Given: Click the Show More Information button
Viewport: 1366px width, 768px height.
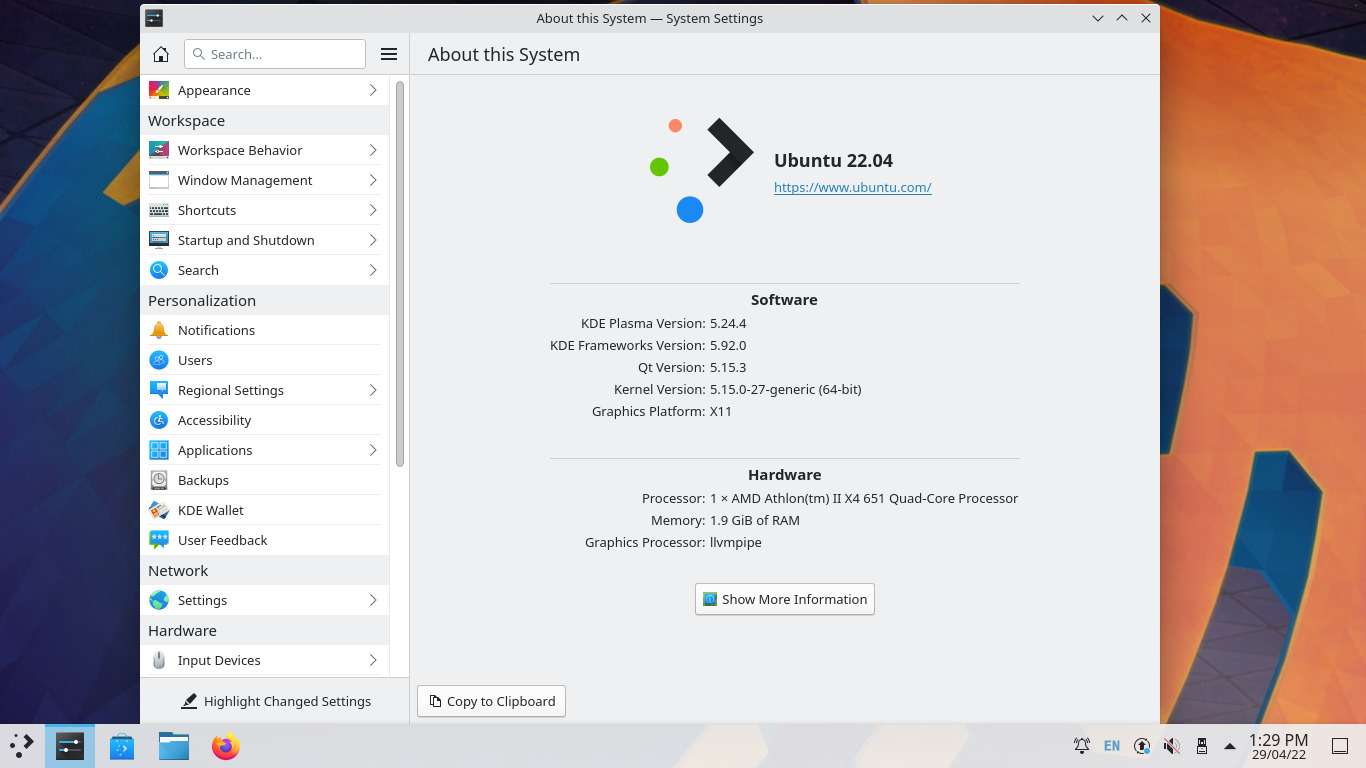Looking at the screenshot, I should point(784,599).
